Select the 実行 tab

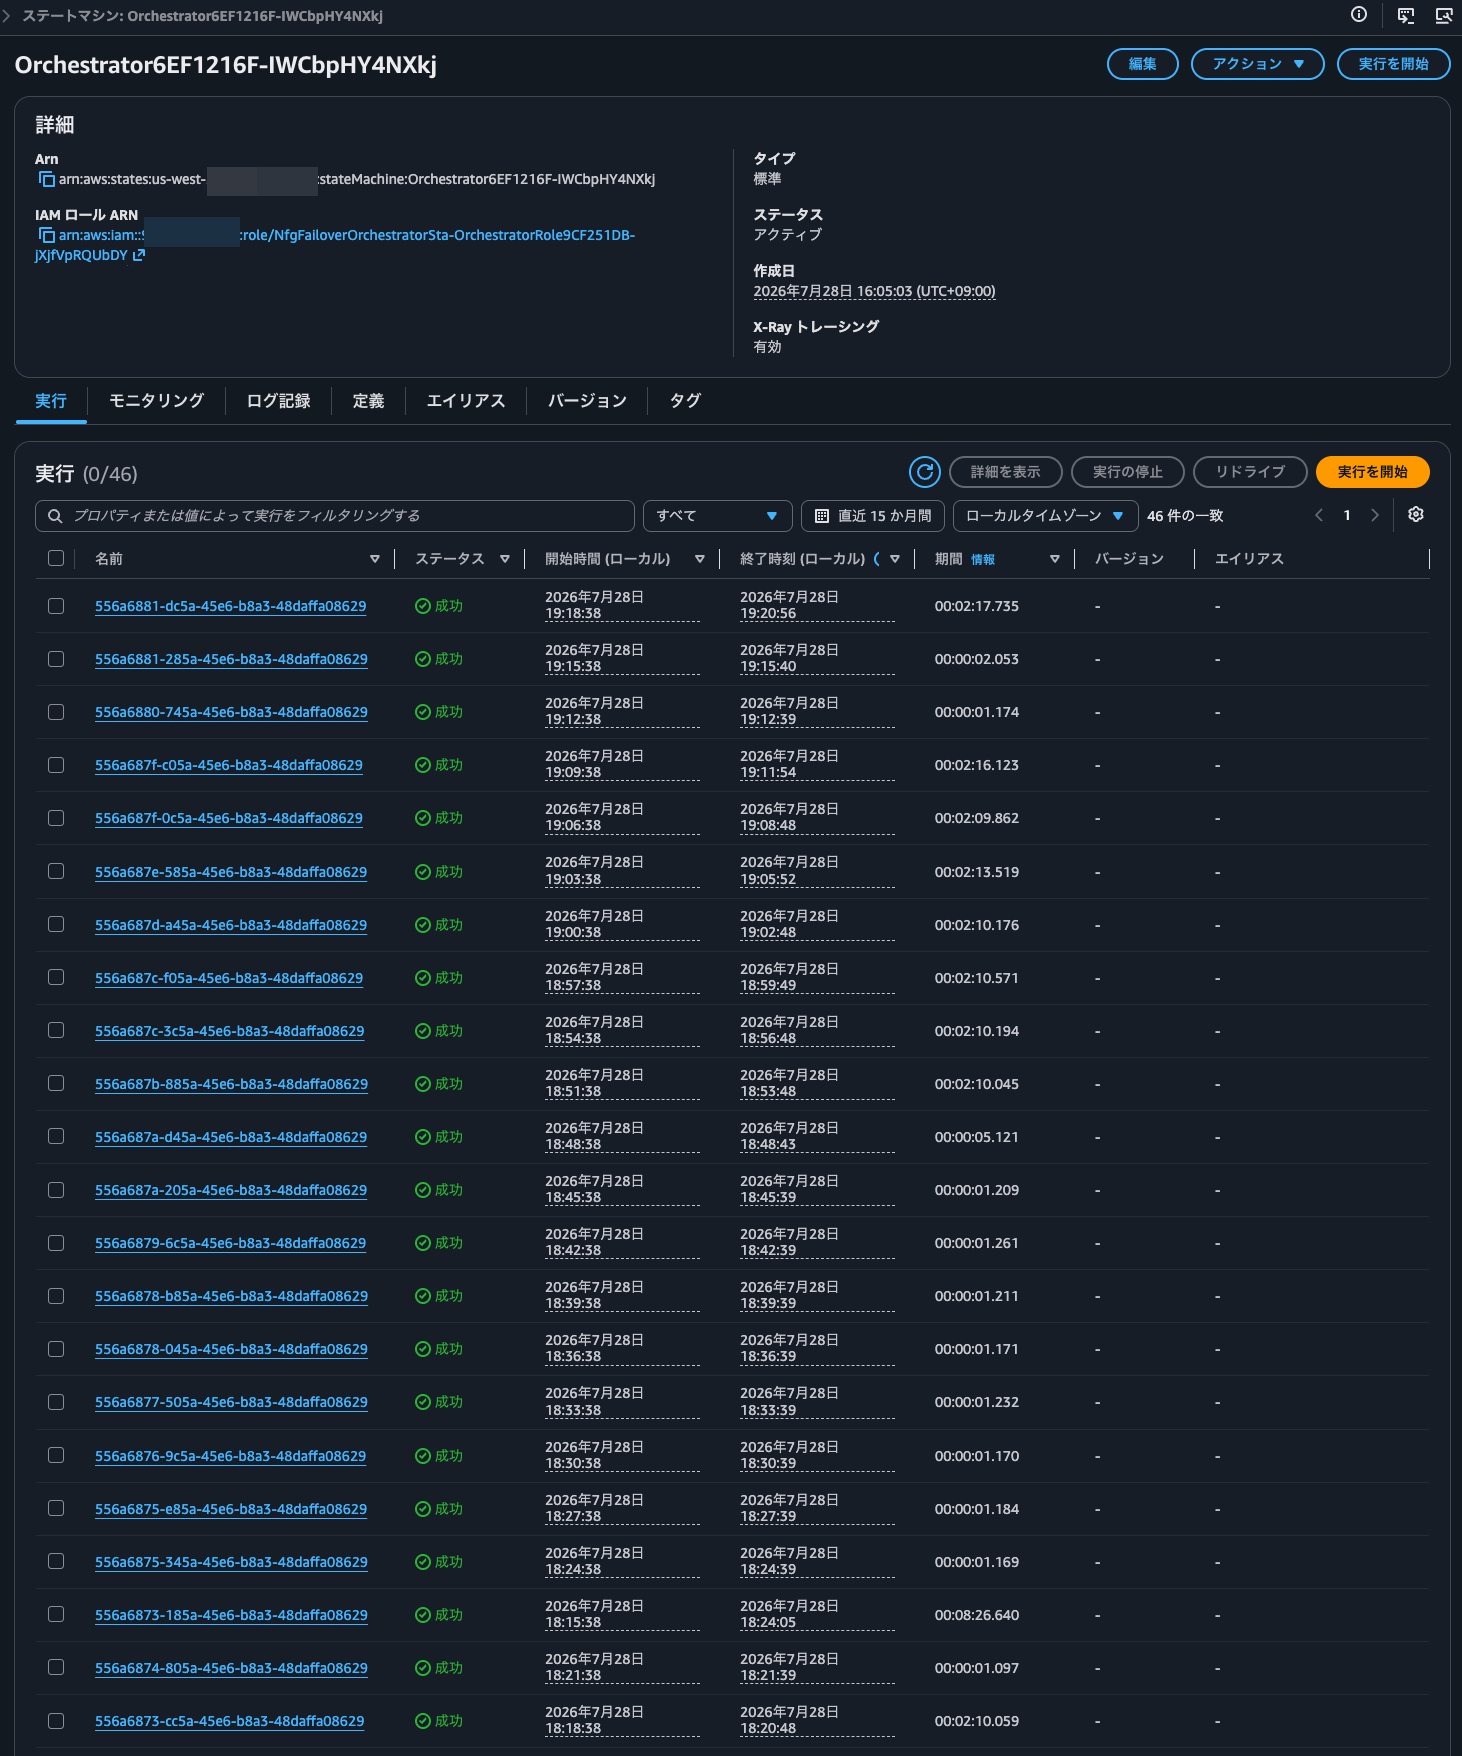click(51, 401)
